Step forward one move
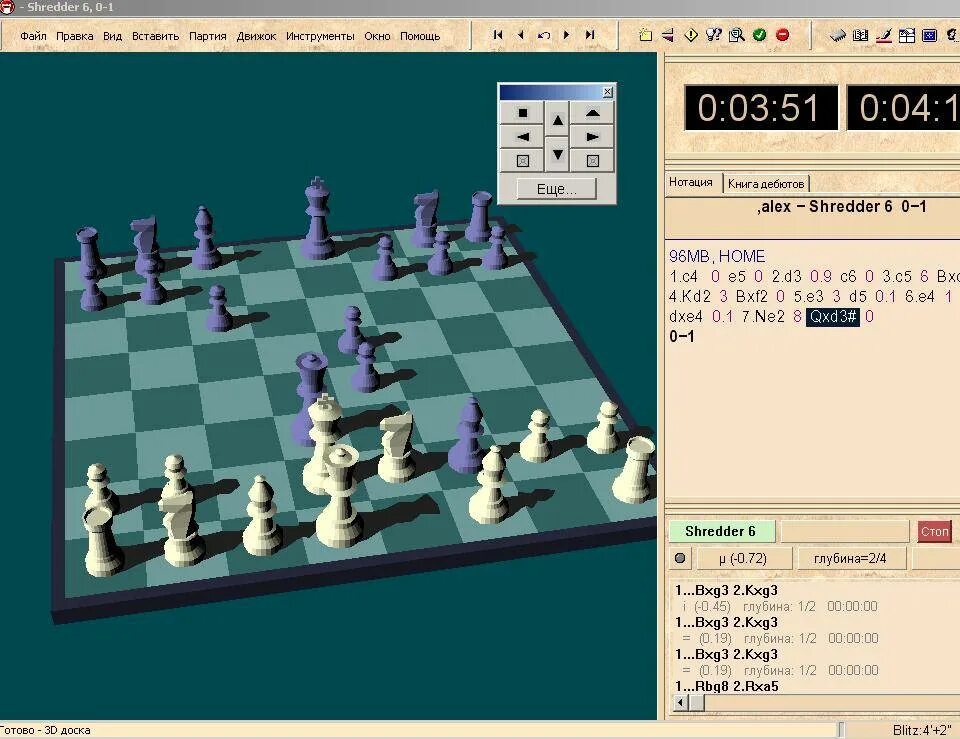This screenshot has width=960, height=739. coord(566,35)
